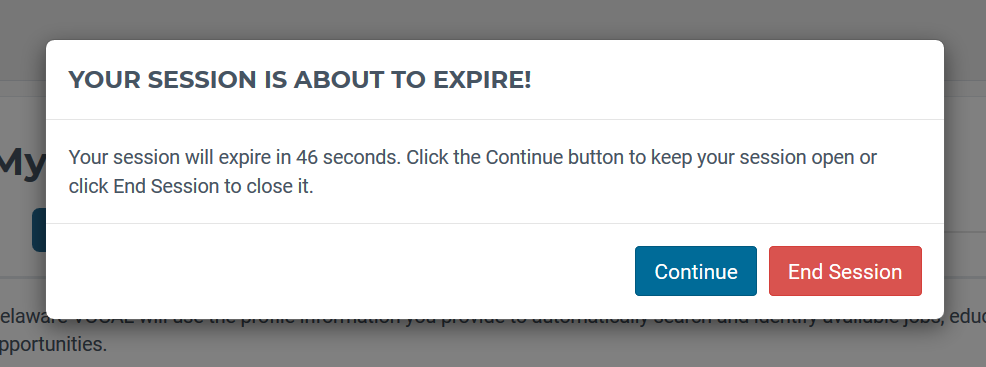Click the red End Session button

(x=845, y=271)
